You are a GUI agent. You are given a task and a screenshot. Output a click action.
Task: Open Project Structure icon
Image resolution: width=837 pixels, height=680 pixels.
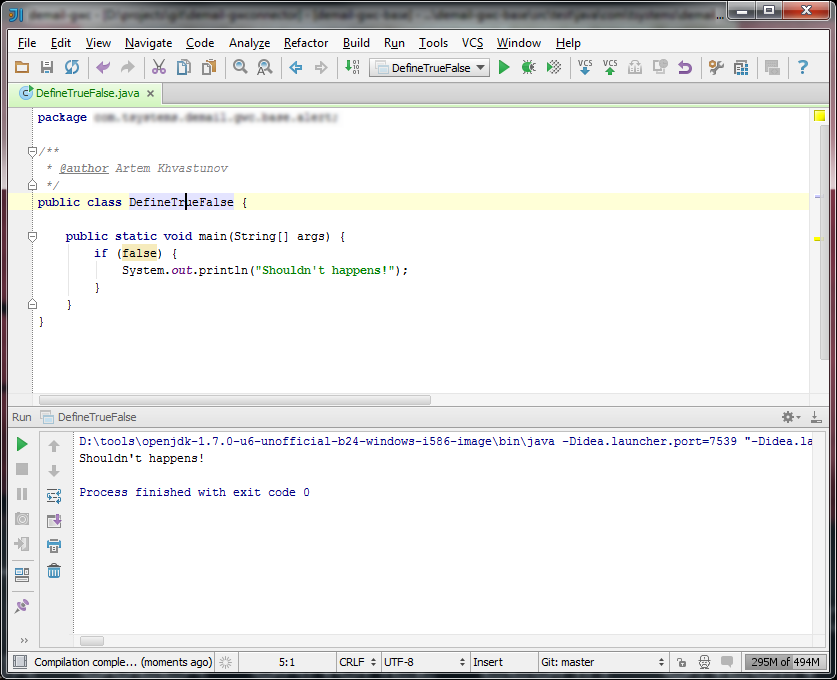[x=741, y=67]
